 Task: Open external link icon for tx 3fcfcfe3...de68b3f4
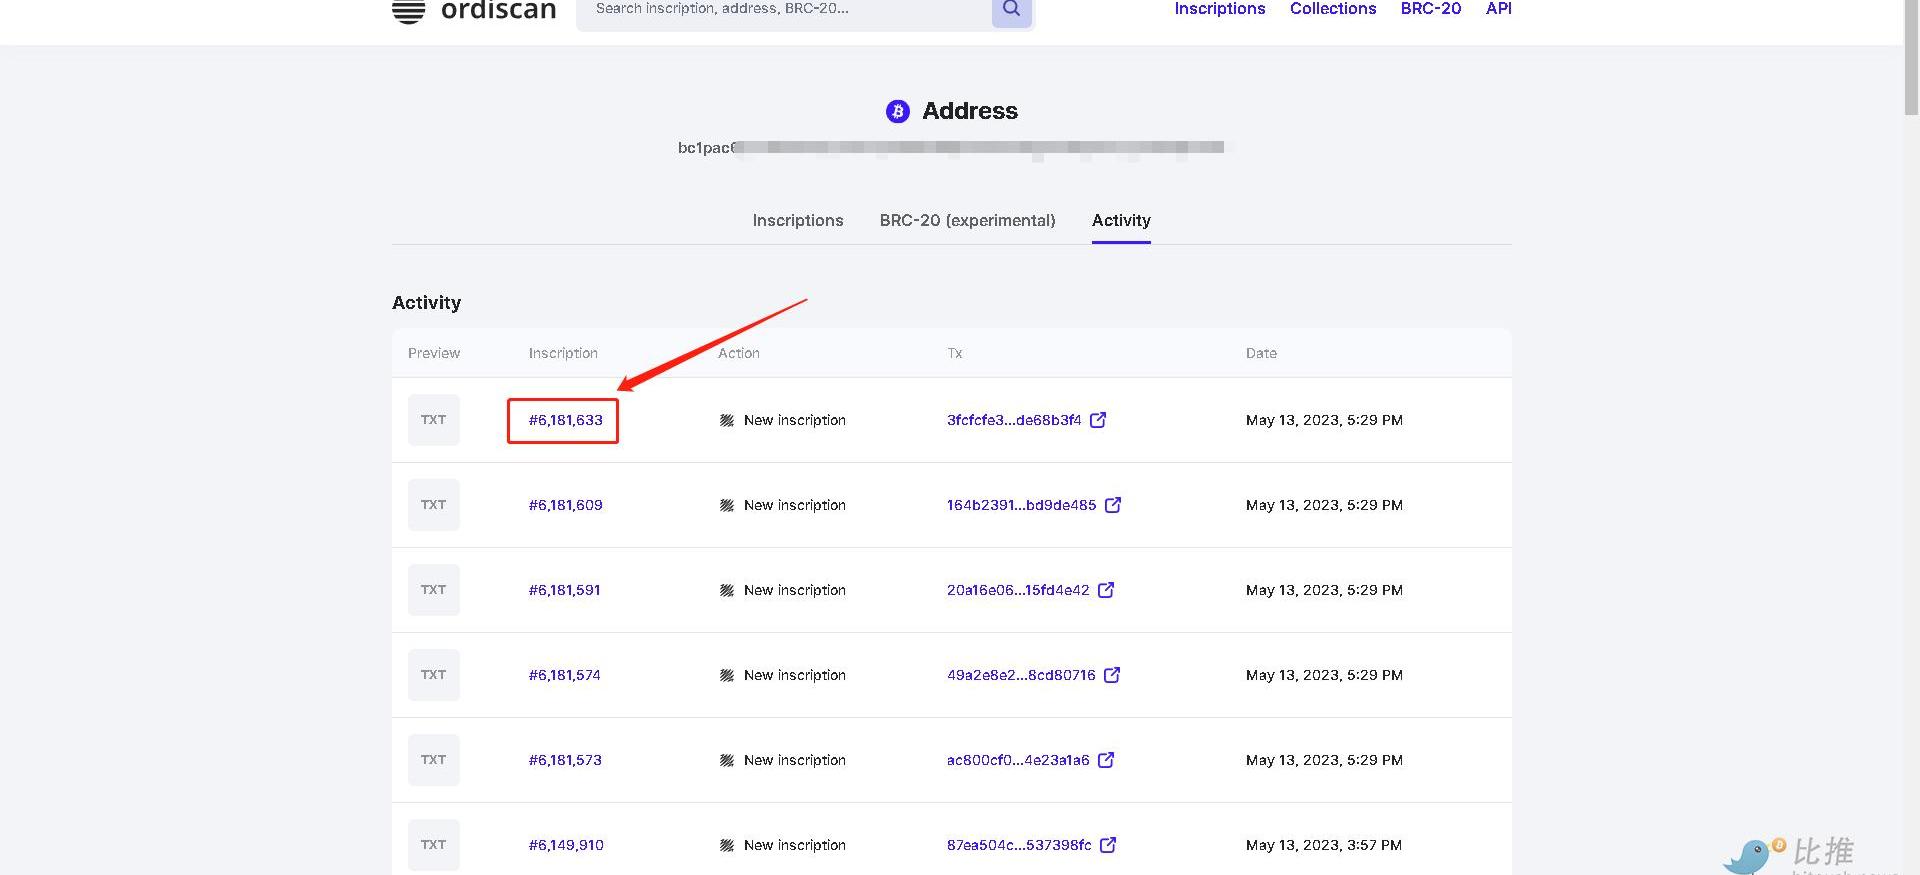coord(1098,420)
